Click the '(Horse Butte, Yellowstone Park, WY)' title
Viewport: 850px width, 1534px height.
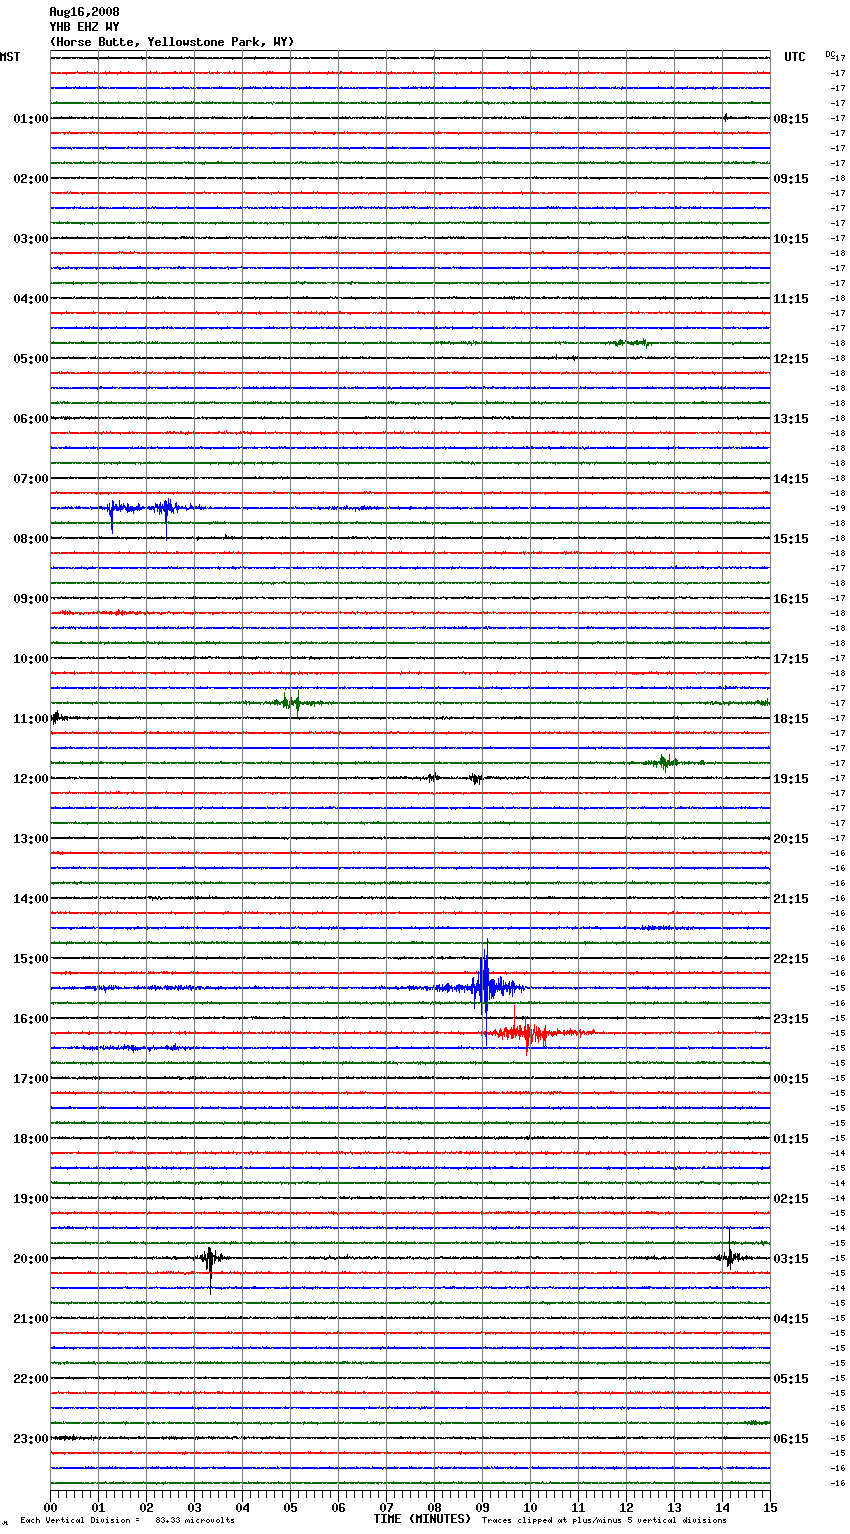coord(172,42)
